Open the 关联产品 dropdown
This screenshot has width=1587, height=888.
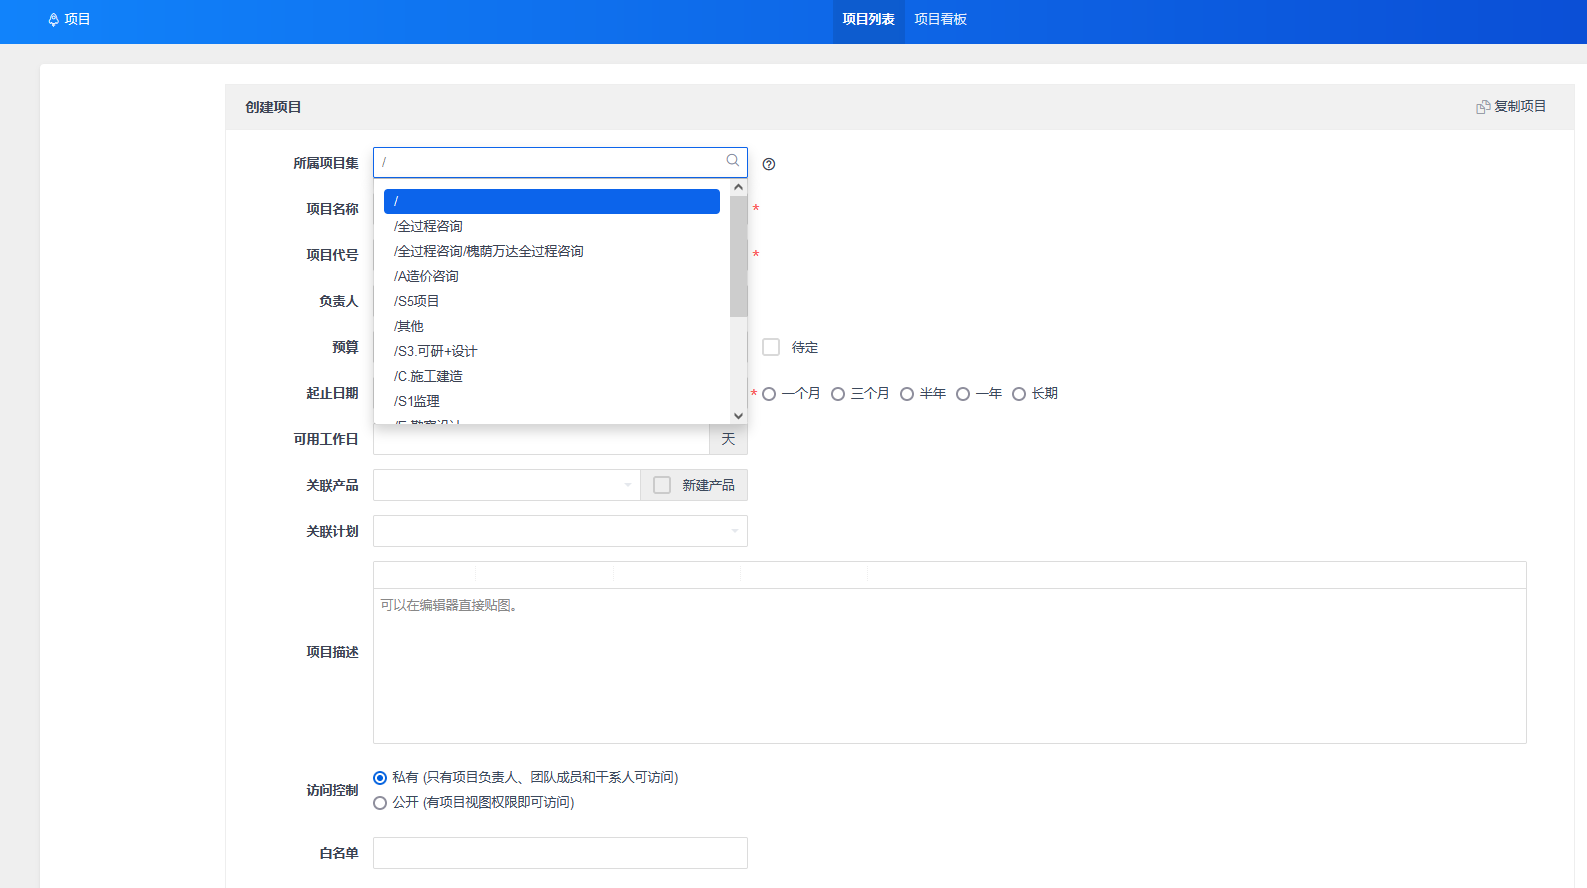(x=506, y=485)
